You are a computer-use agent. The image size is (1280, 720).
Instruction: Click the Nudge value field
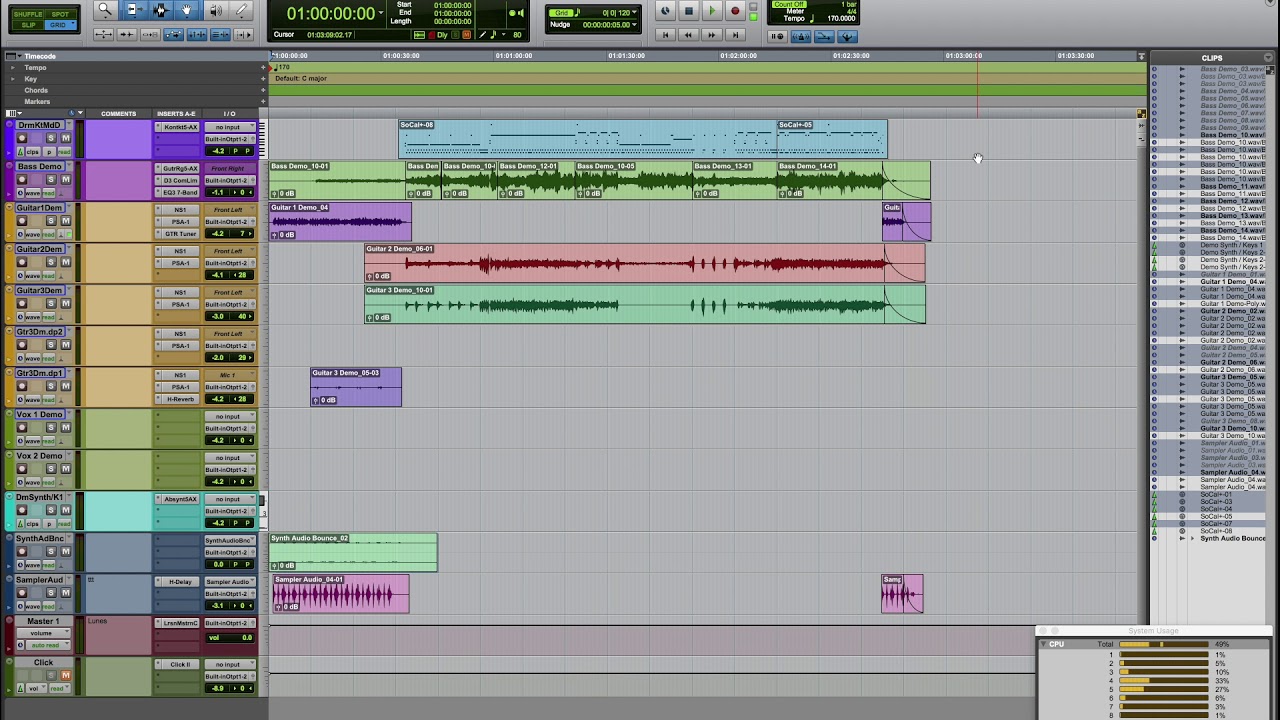tap(606, 25)
